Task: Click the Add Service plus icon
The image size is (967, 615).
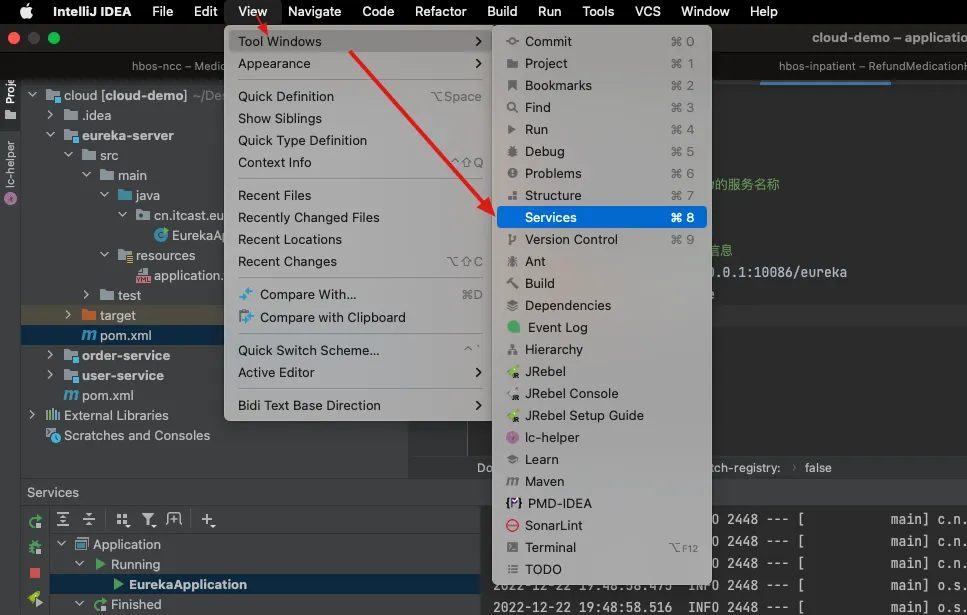Action: [208, 520]
